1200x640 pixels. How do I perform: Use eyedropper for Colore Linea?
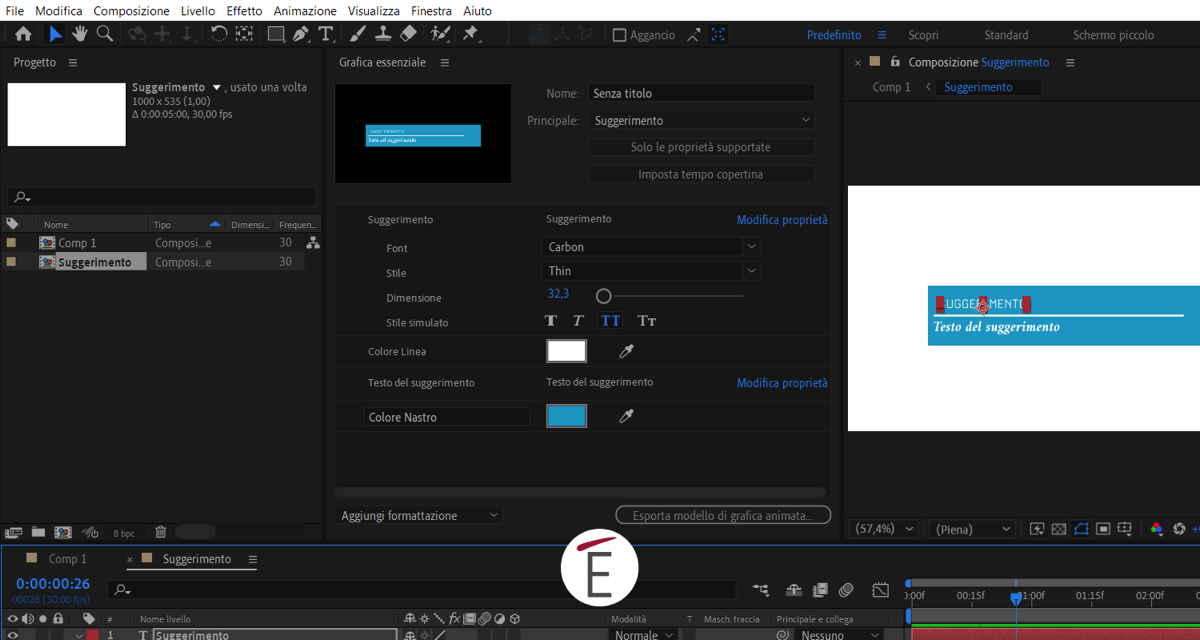click(x=627, y=351)
